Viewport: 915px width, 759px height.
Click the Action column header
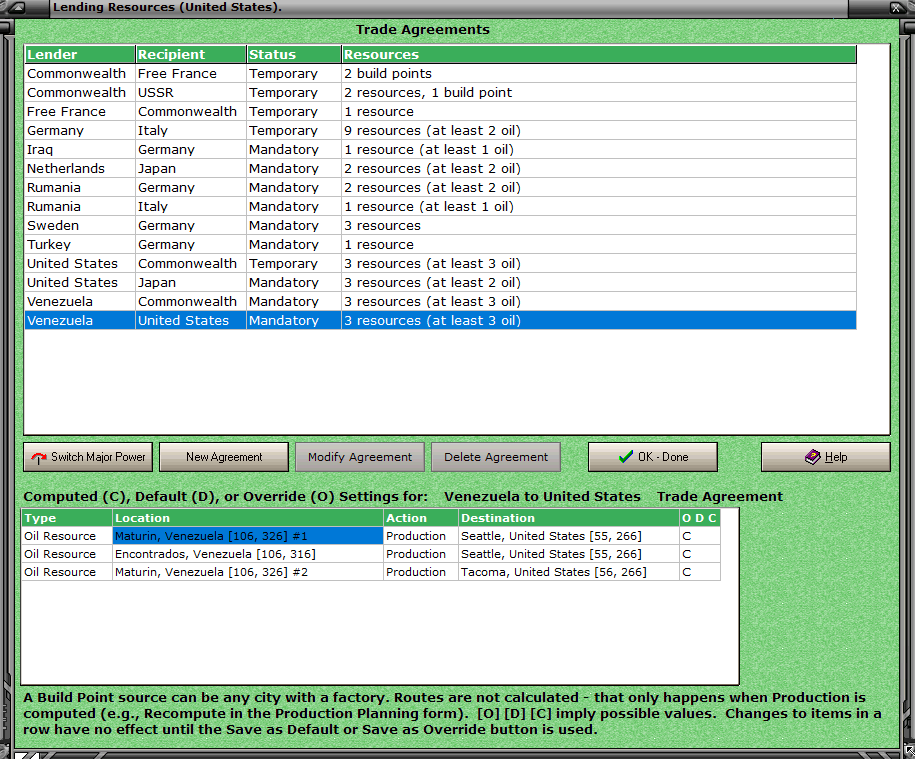point(421,518)
